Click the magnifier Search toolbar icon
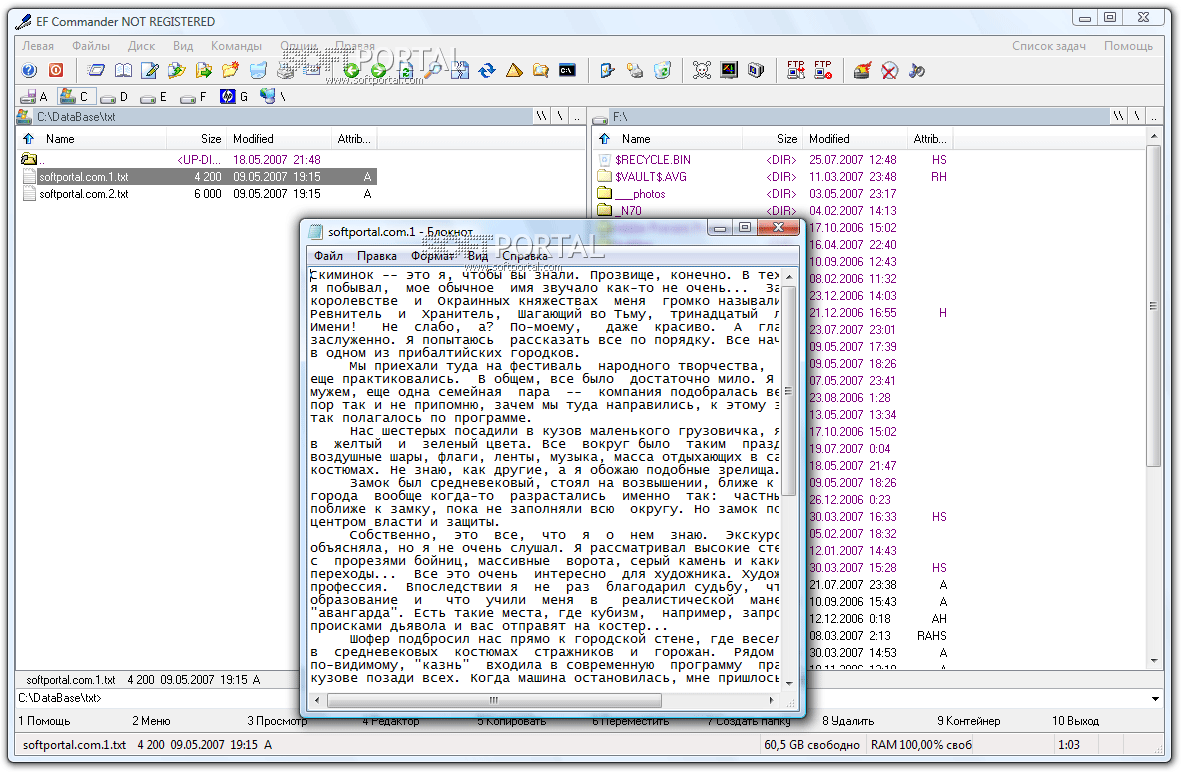1184x772 pixels. tap(433, 70)
